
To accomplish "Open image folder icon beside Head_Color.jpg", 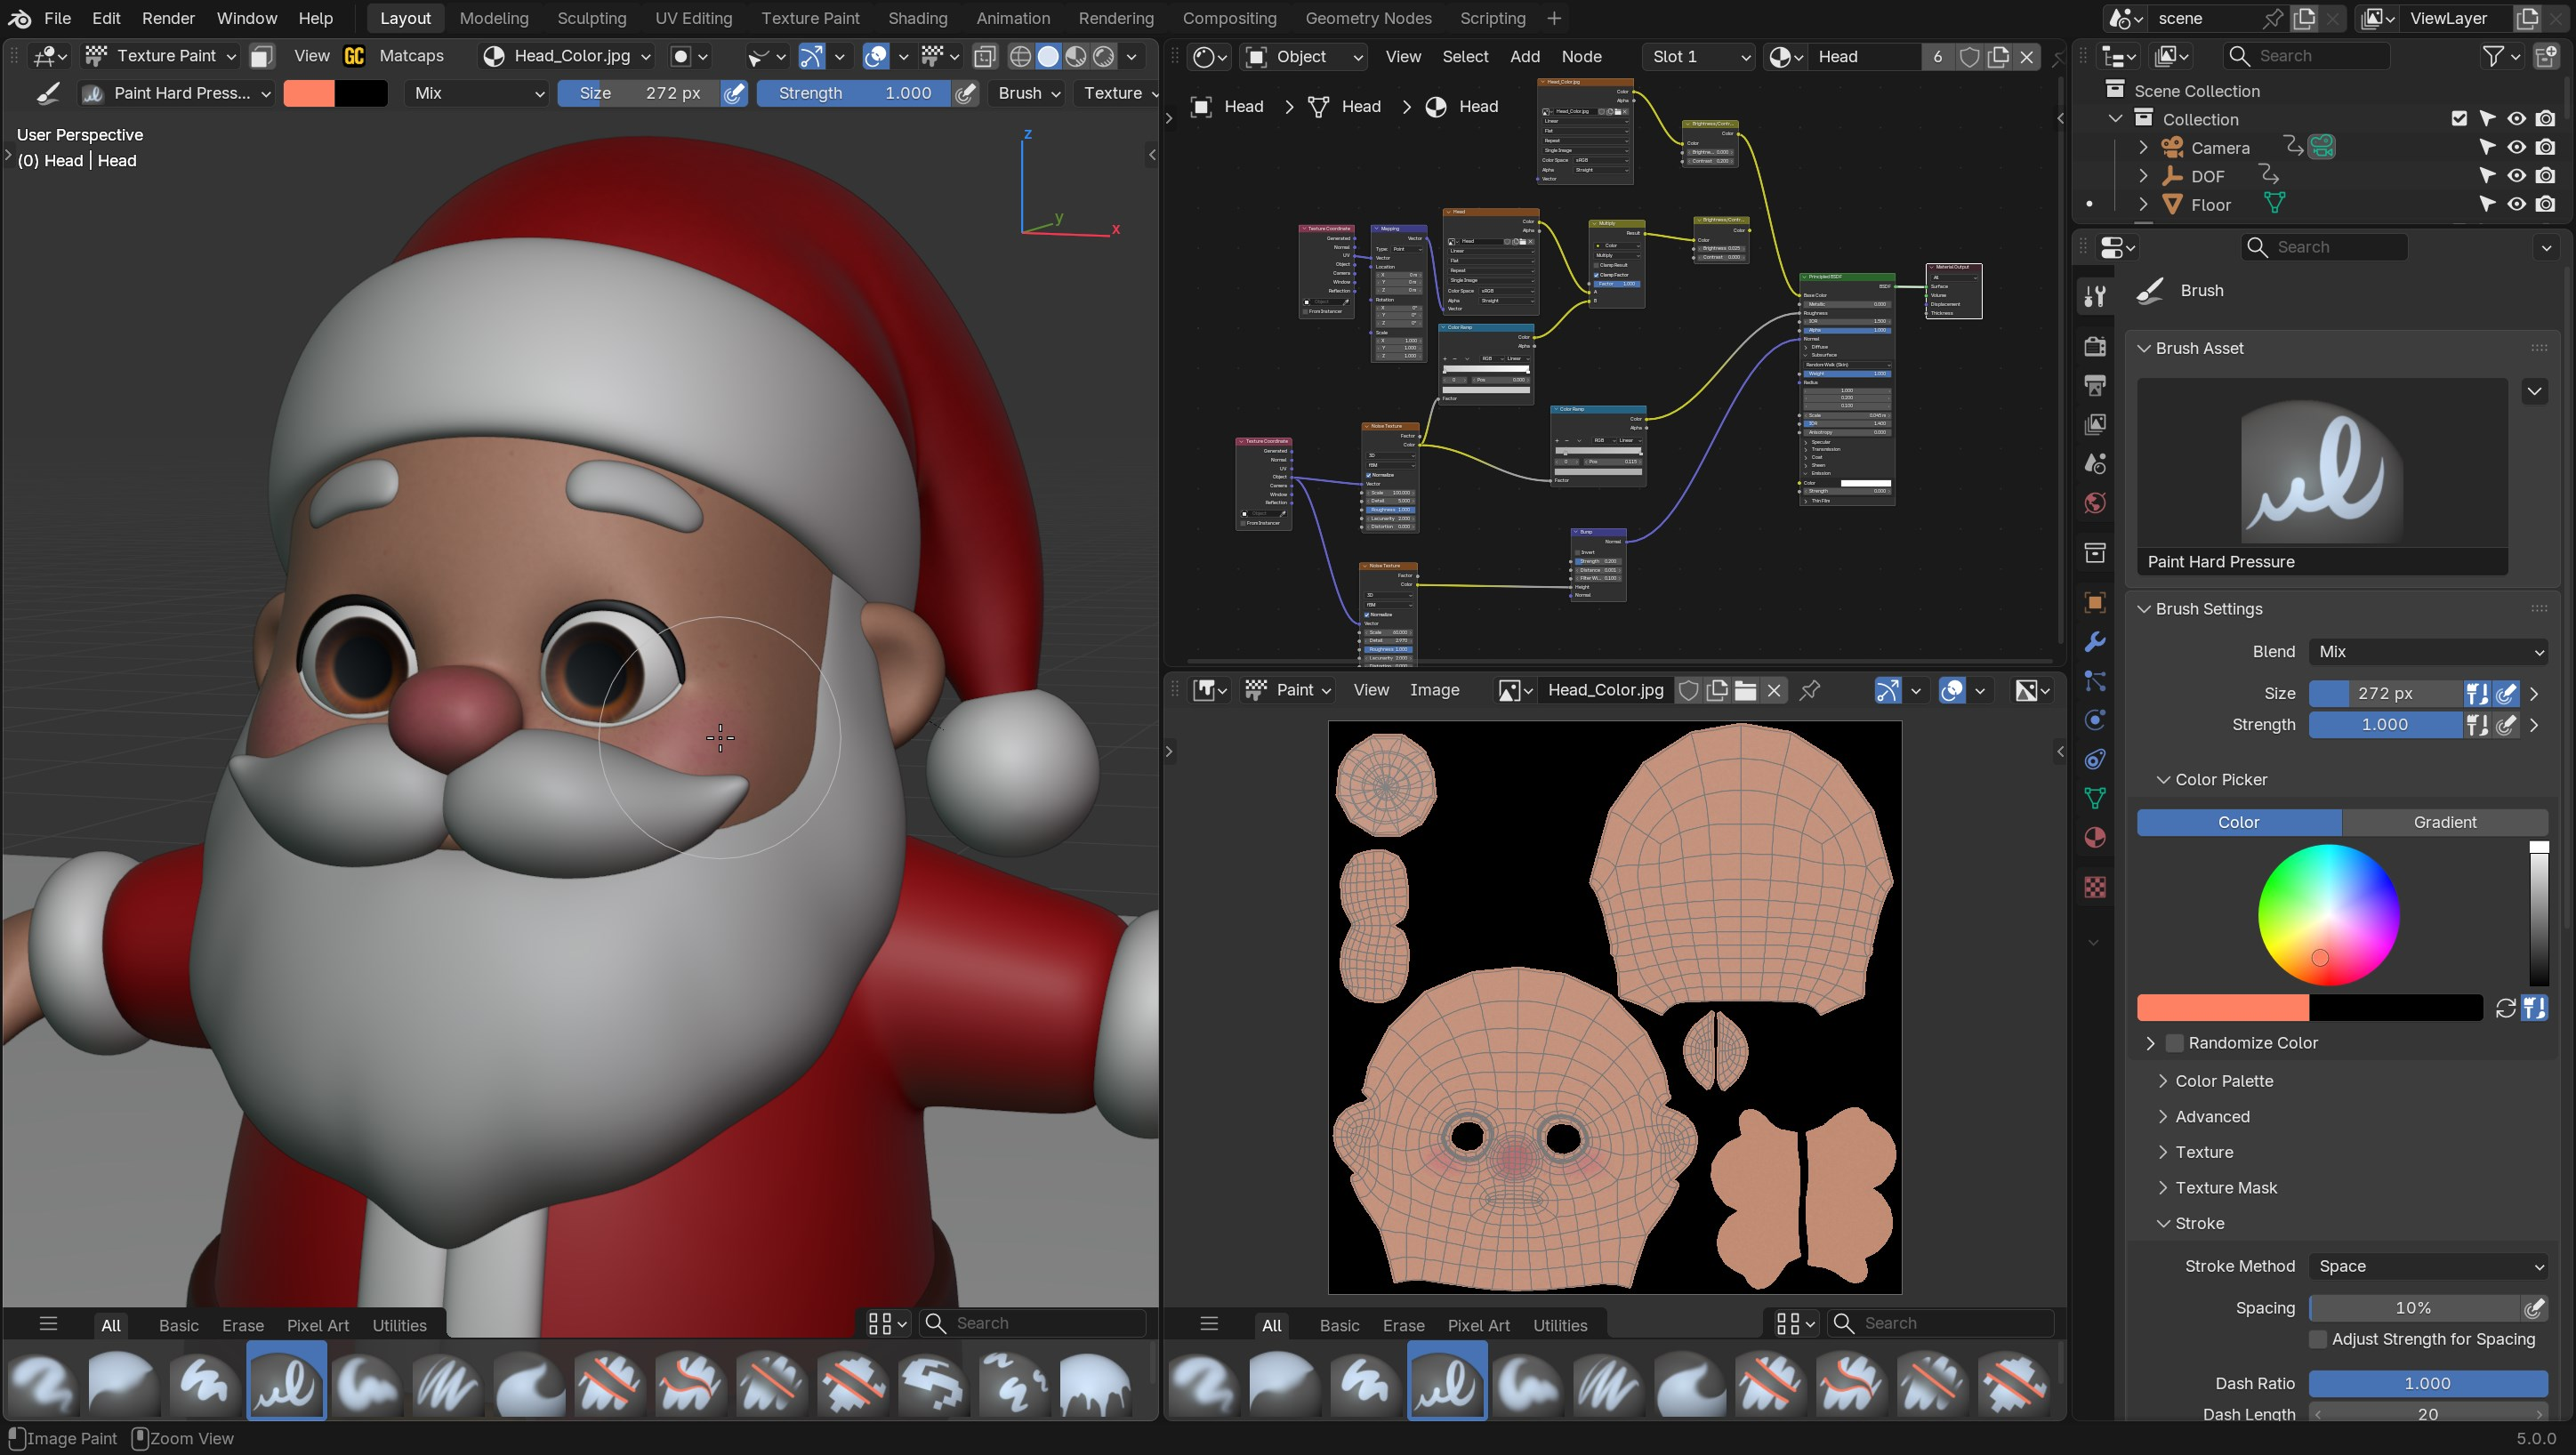I will [1746, 690].
